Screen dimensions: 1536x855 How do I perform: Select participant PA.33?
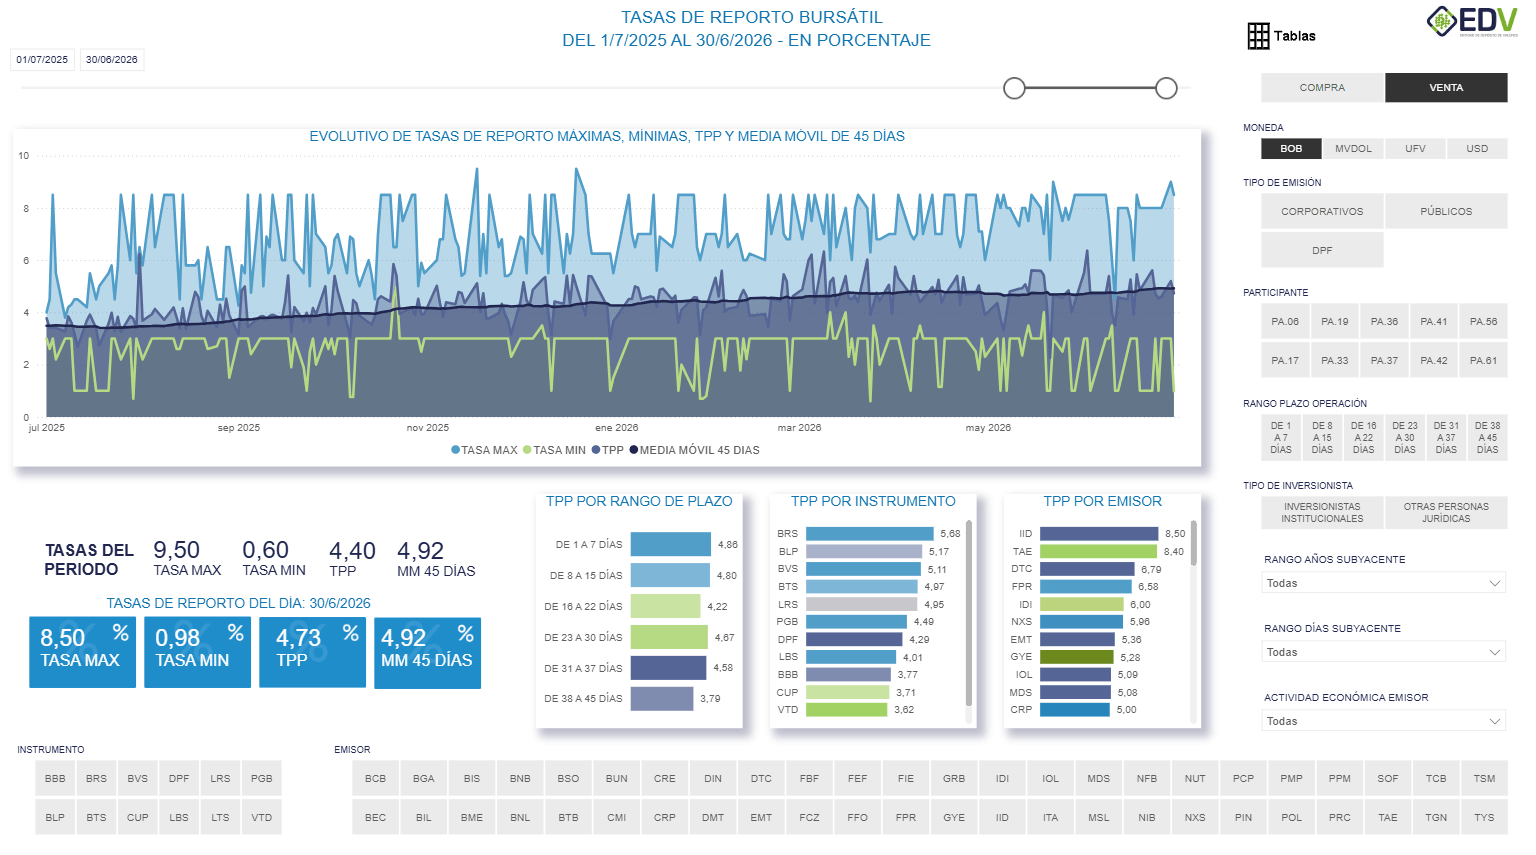pos(1335,361)
